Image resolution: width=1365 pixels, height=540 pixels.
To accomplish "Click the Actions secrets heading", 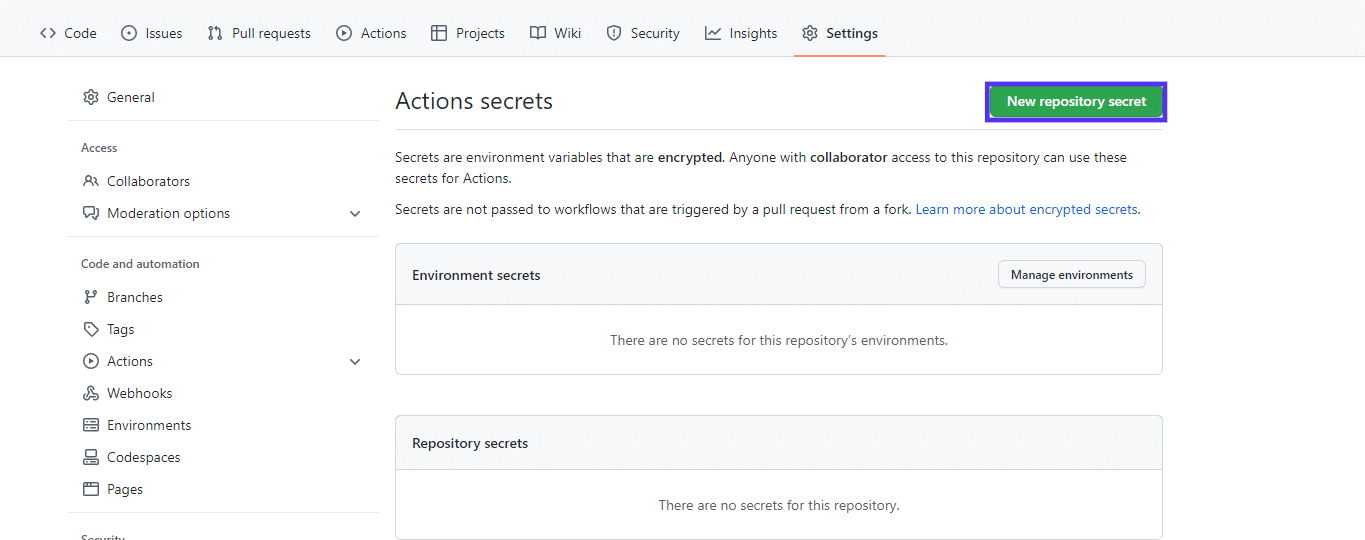I will point(474,101).
